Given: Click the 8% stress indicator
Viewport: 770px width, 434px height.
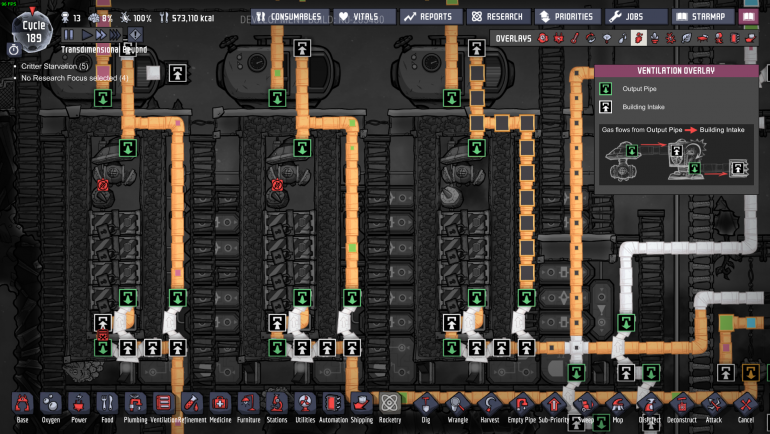Looking at the screenshot, I should coord(101,18).
